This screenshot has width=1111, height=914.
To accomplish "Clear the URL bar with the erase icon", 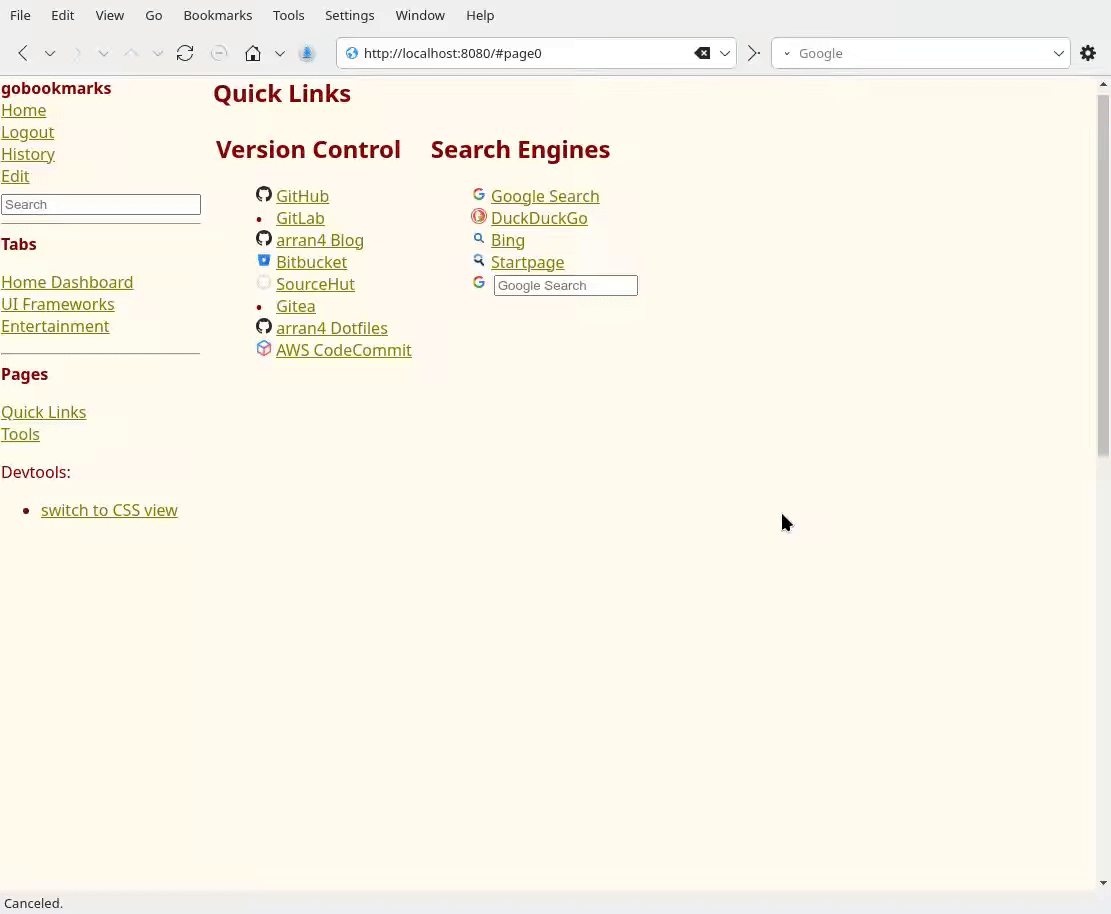I will point(702,53).
